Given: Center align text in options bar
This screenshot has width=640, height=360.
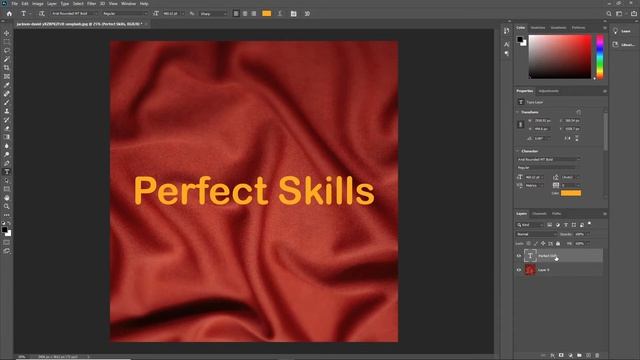Looking at the screenshot, I should click(x=245, y=13).
